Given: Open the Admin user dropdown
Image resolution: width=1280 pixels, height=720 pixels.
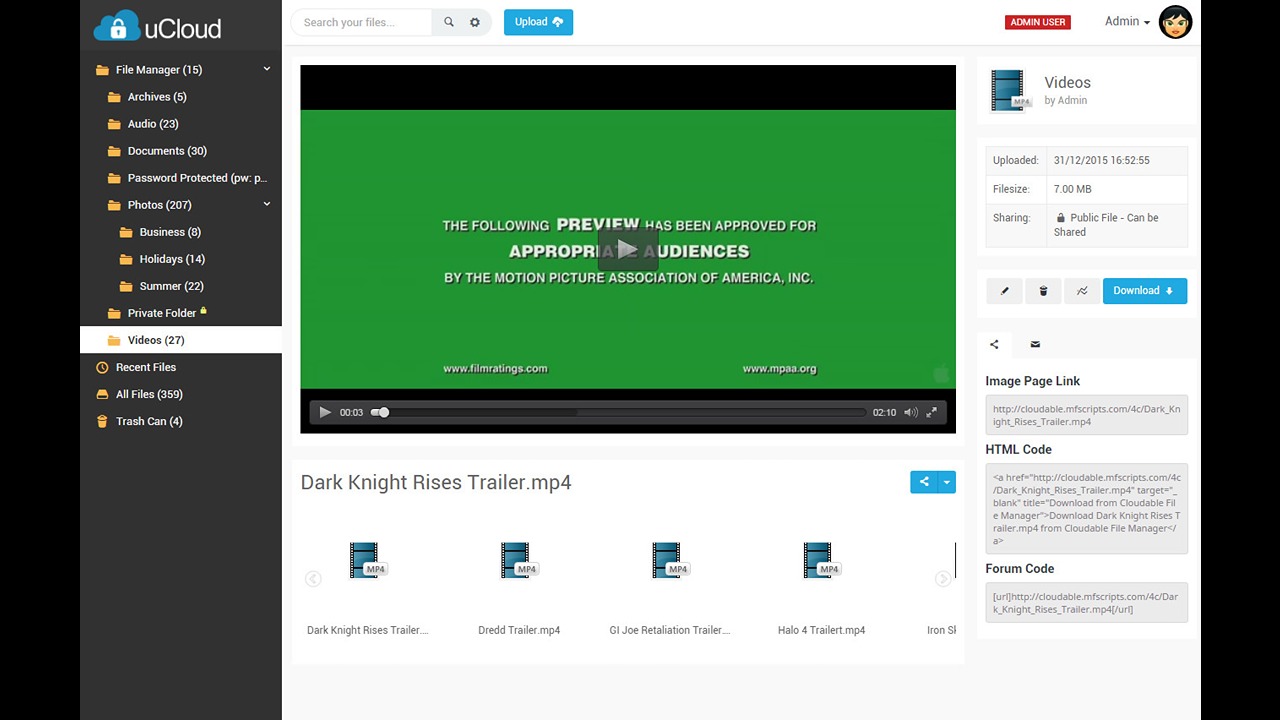Looking at the screenshot, I should coord(1127,21).
